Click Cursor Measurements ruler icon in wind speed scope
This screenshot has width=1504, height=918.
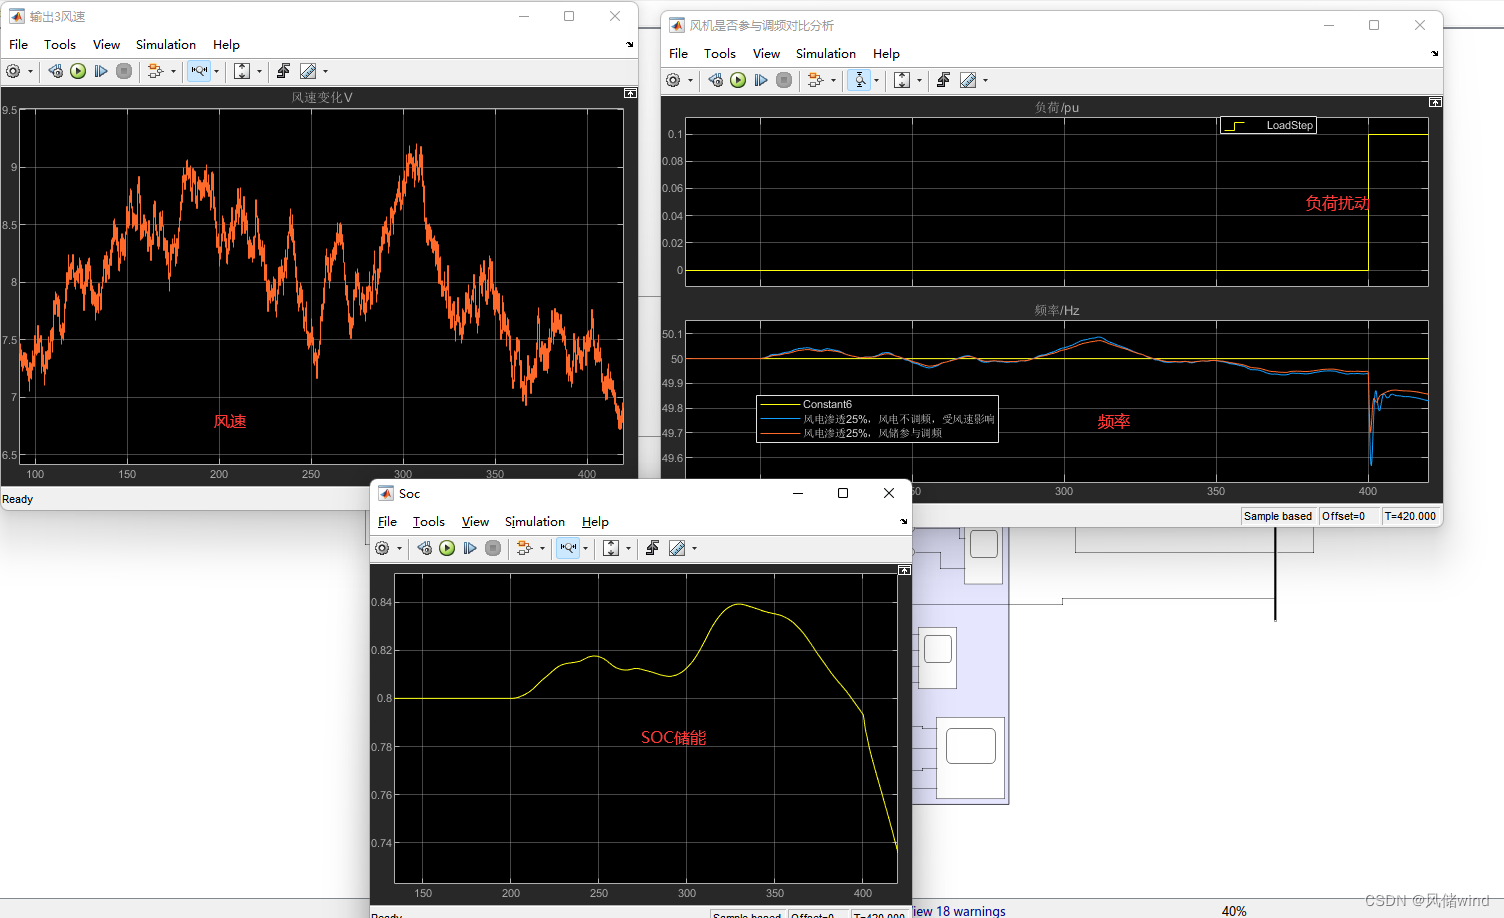click(x=308, y=71)
